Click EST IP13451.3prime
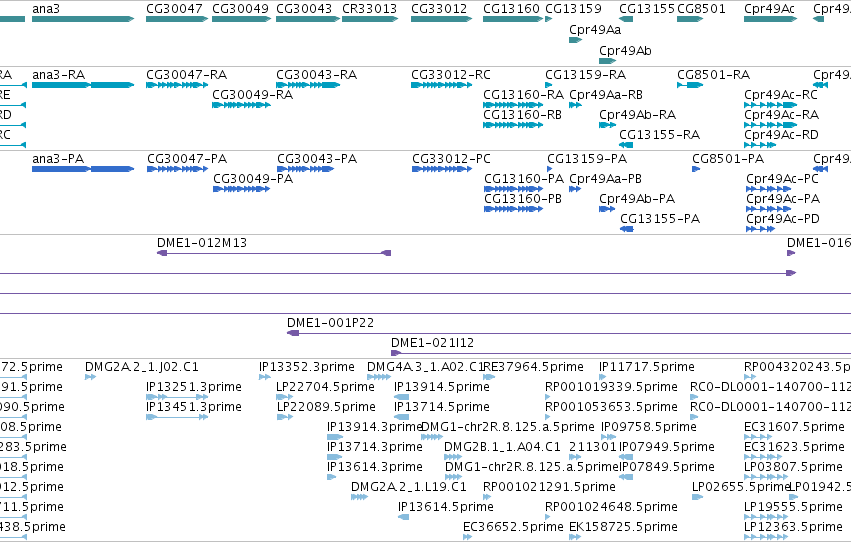 [177, 417]
